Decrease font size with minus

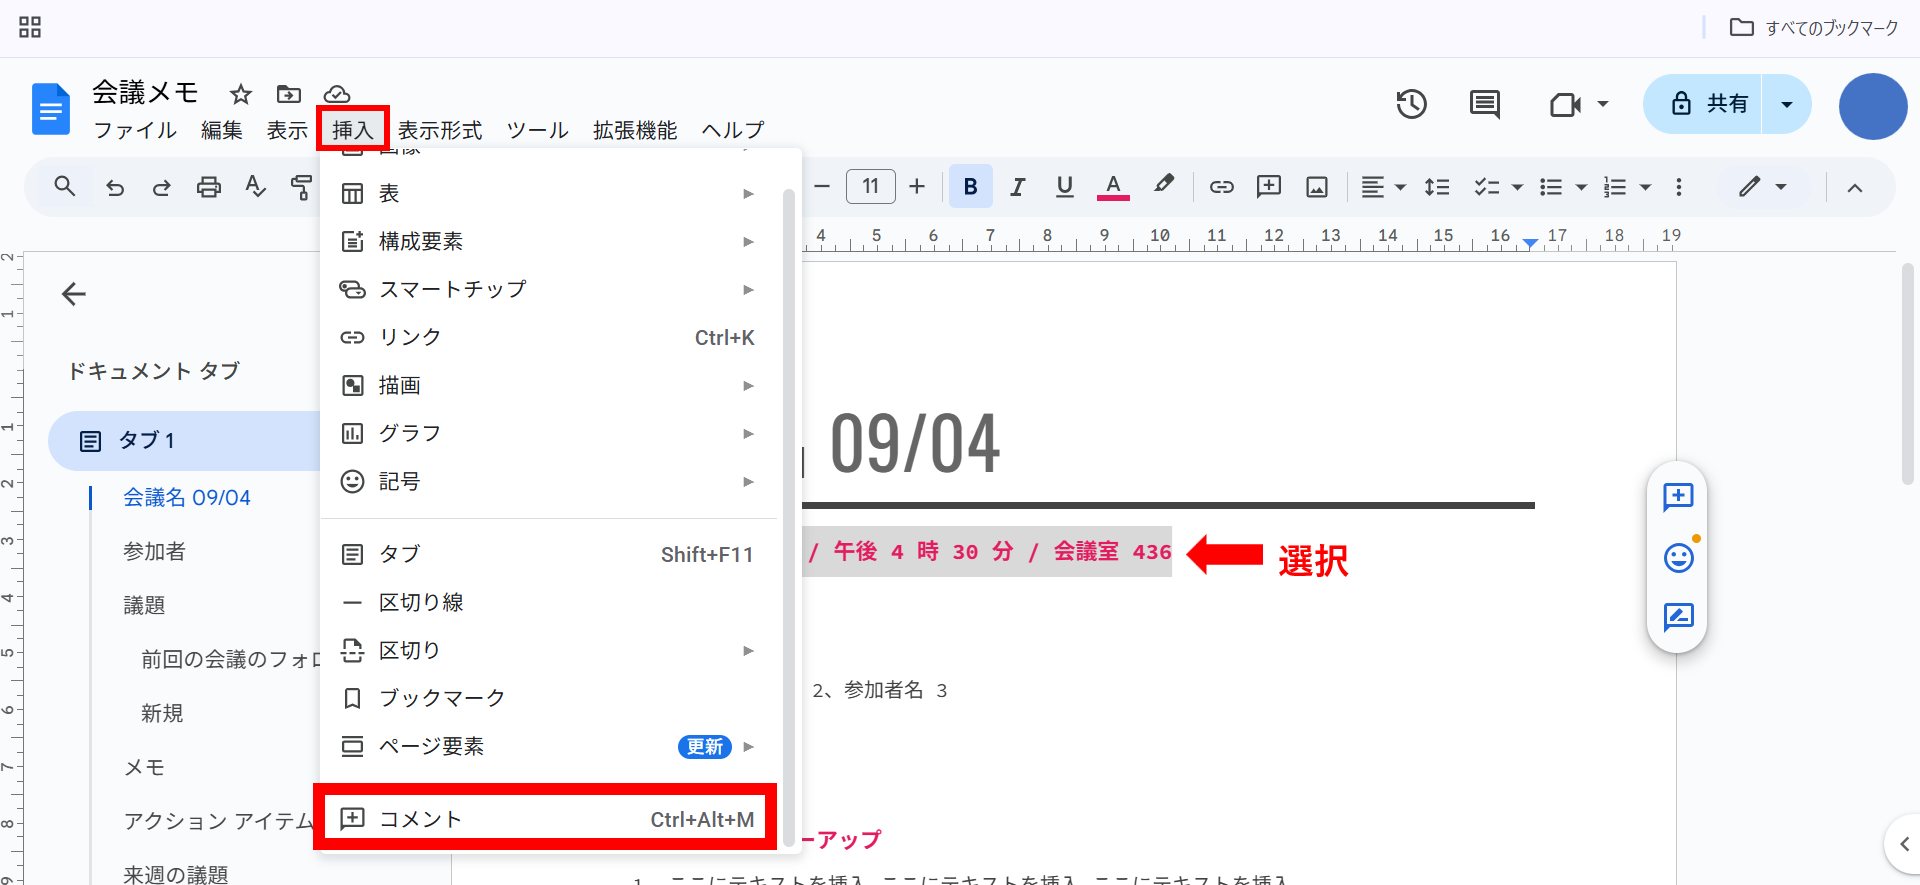point(822,186)
